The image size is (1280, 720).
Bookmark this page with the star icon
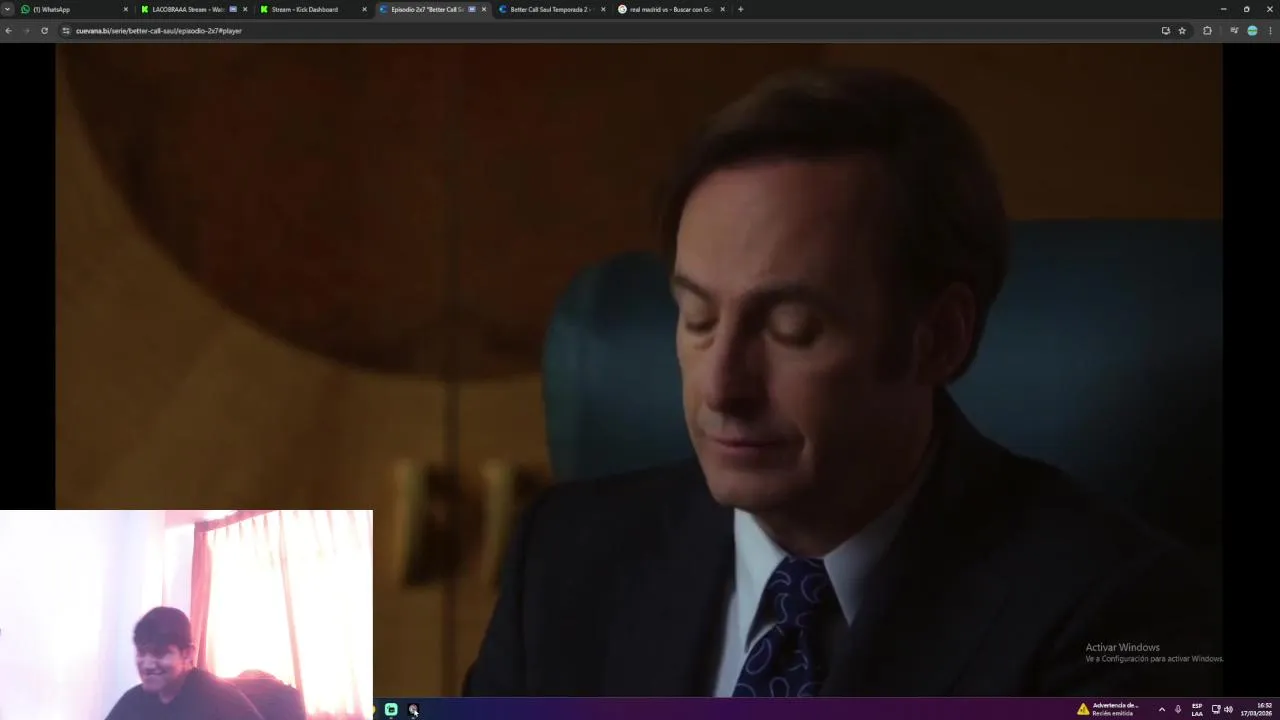point(1182,31)
